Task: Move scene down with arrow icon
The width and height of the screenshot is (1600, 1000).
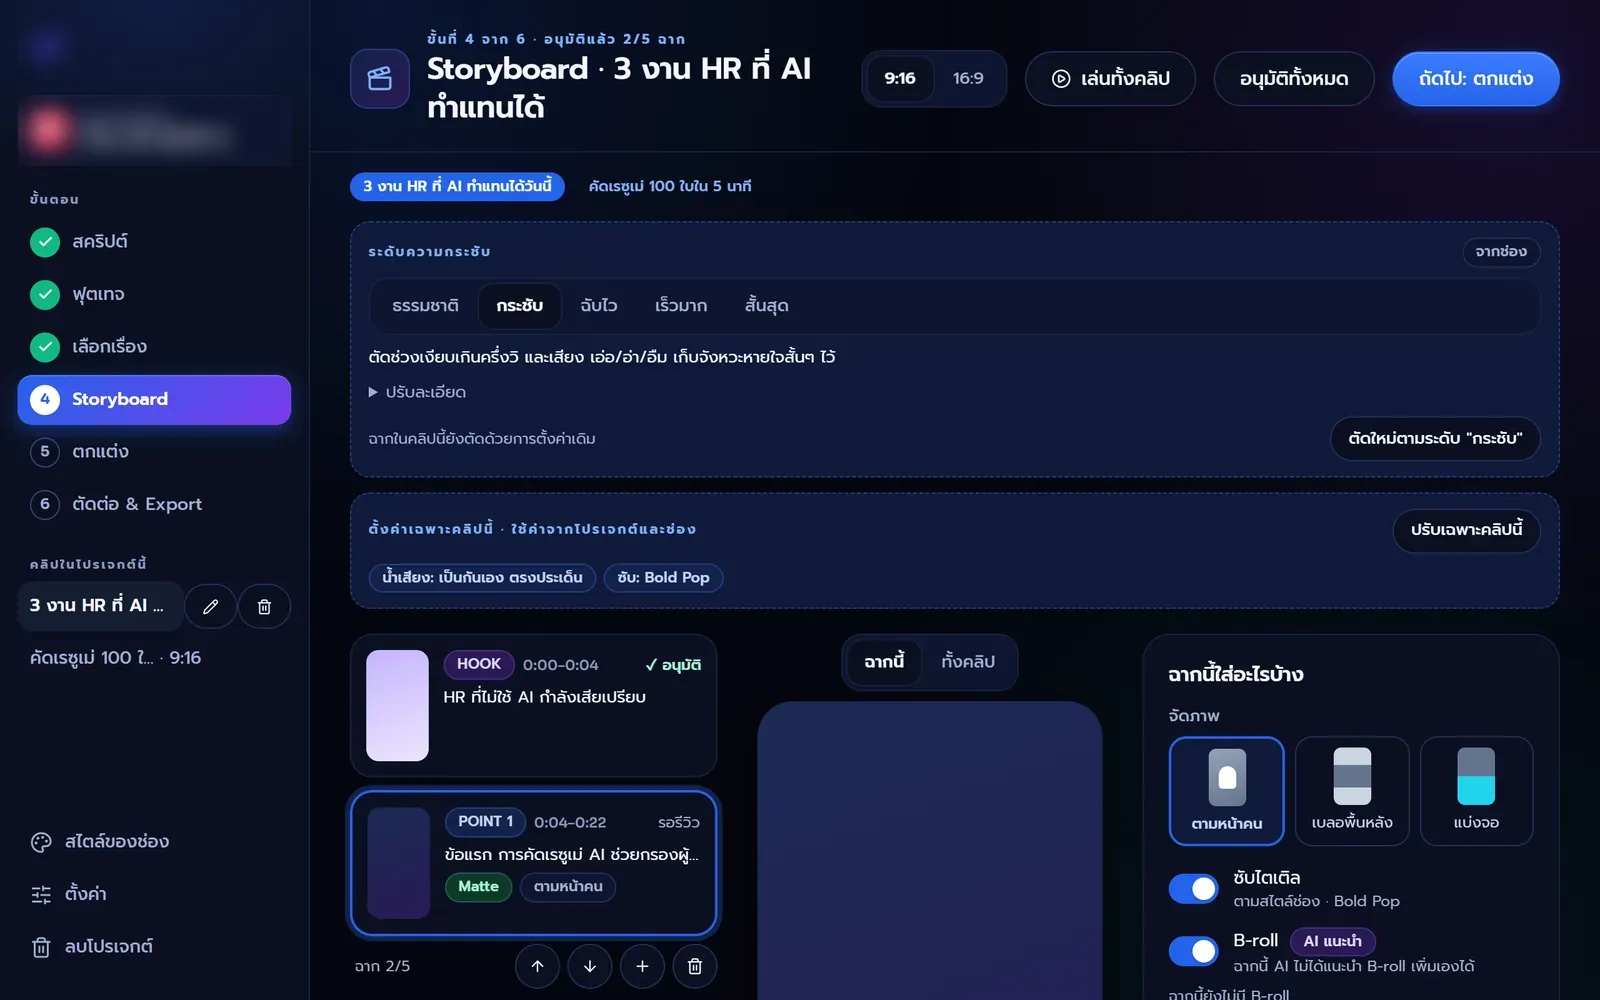Action: pos(590,966)
